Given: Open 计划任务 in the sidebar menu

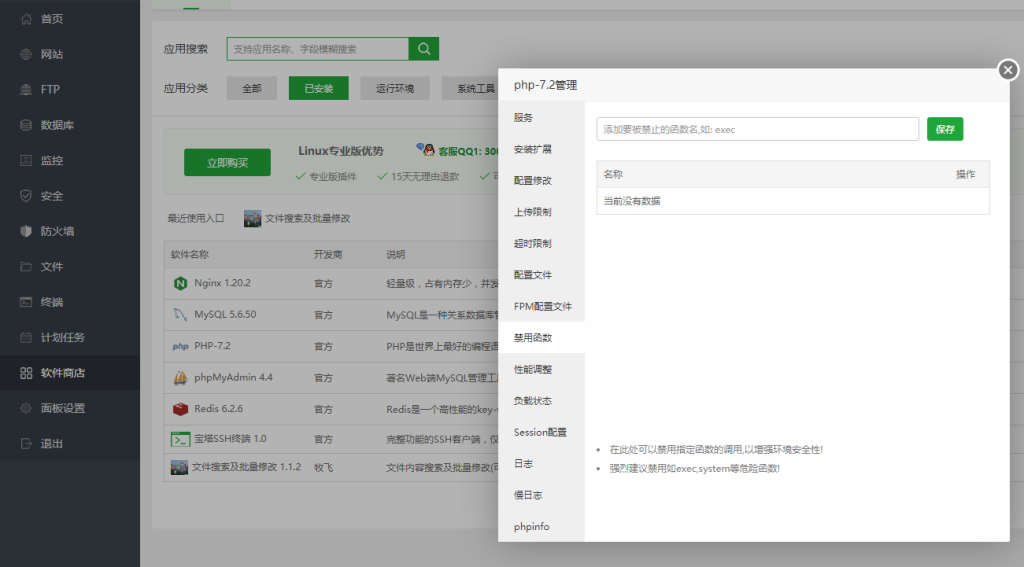Looking at the screenshot, I should [62, 337].
